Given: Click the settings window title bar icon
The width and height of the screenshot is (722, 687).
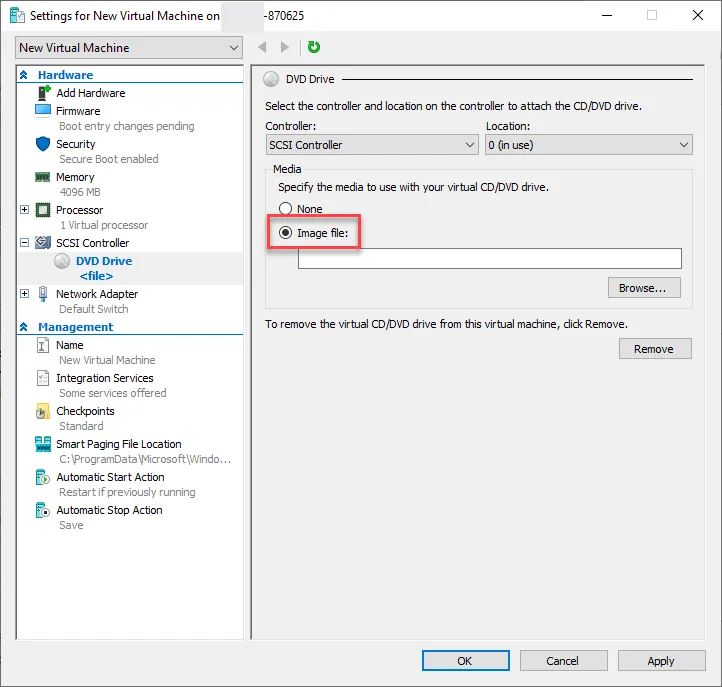Looking at the screenshot, I should (17, 16).
